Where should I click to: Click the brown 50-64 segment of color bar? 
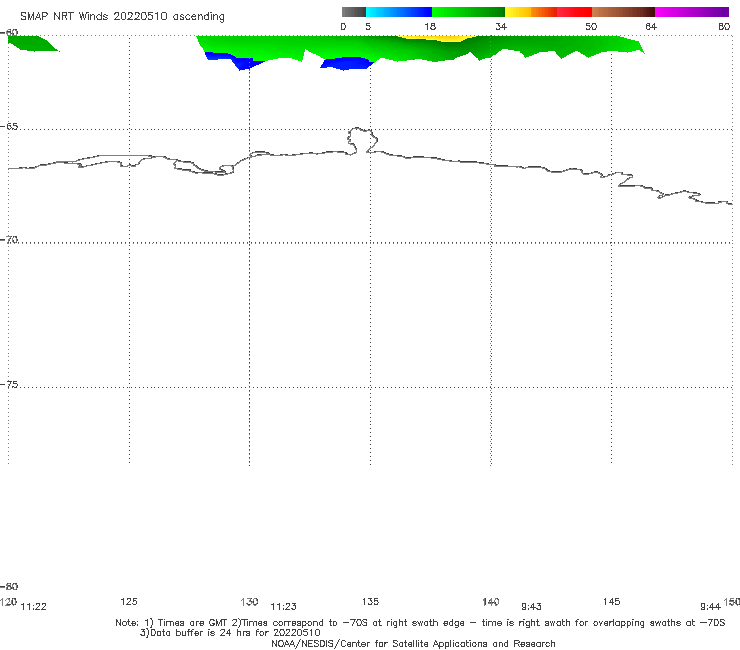623,12
